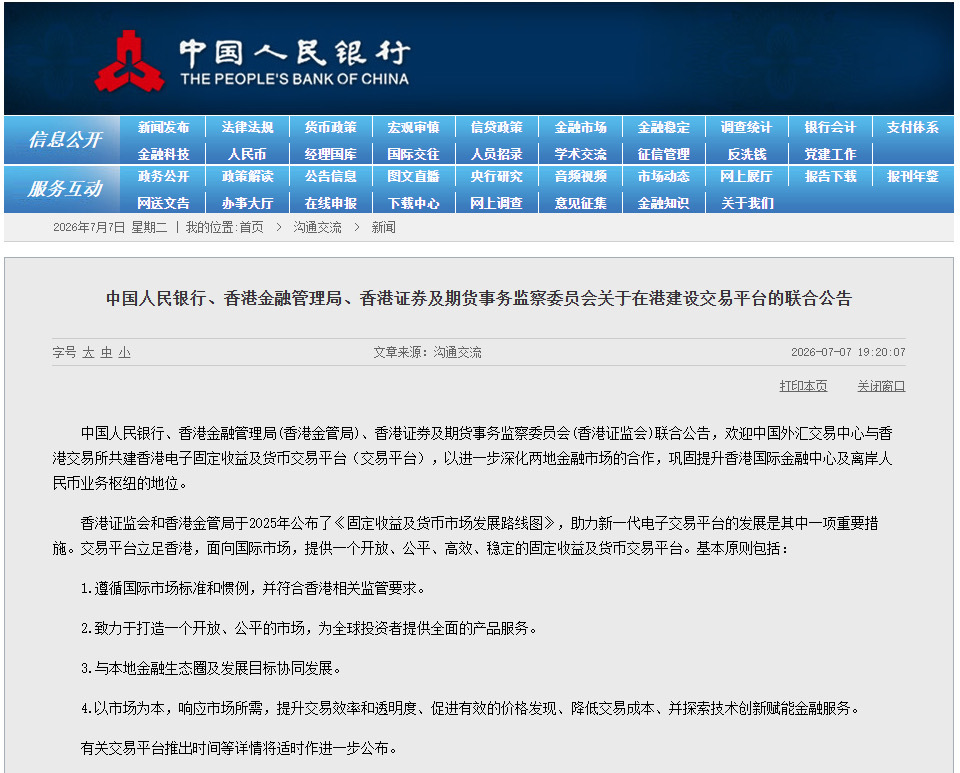The image size is (960, 773).
Task: Go to 金融知识 section
Action: (664, 203)
